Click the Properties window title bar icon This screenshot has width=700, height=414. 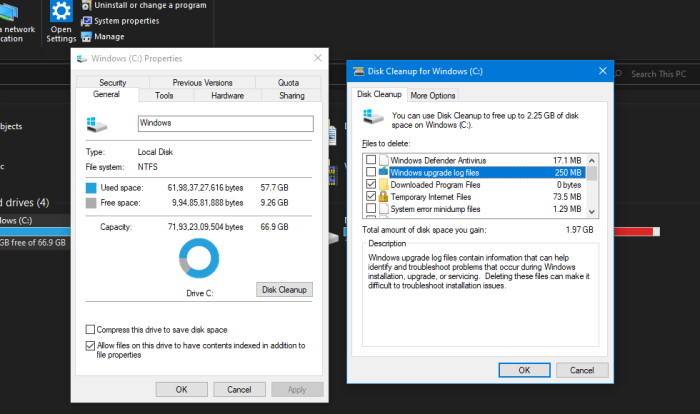point(82,59)
